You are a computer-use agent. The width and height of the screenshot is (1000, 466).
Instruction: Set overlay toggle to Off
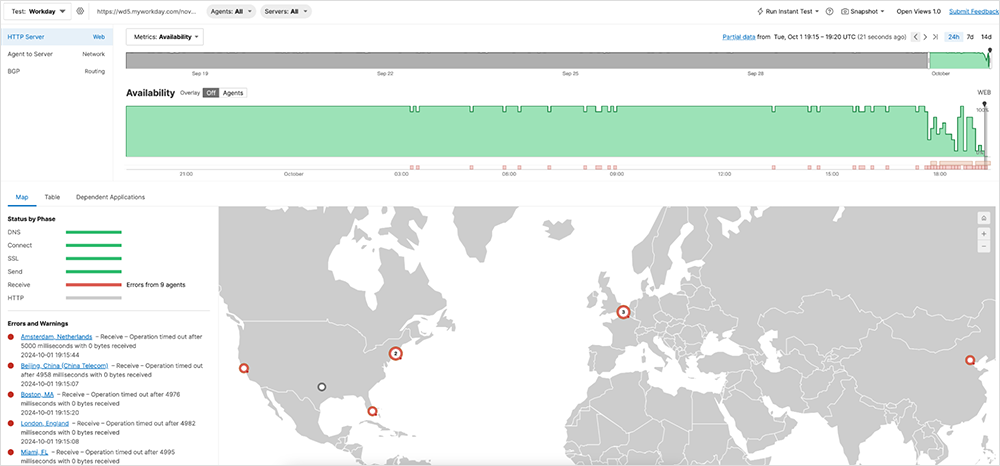click(210, 93)
